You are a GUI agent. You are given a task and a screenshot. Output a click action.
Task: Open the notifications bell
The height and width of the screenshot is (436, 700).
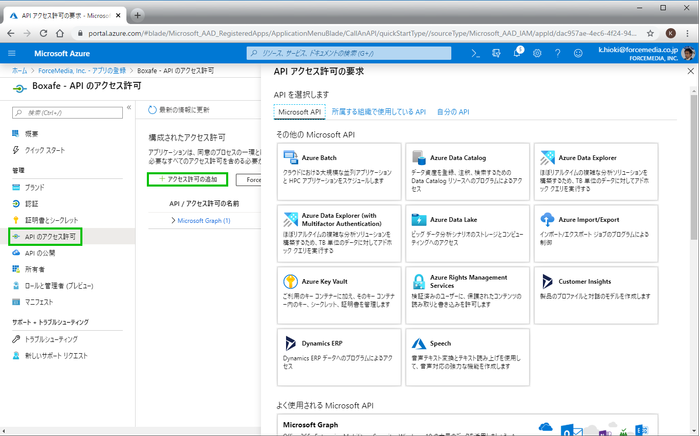pyautogui.click(x=517, y=53)
